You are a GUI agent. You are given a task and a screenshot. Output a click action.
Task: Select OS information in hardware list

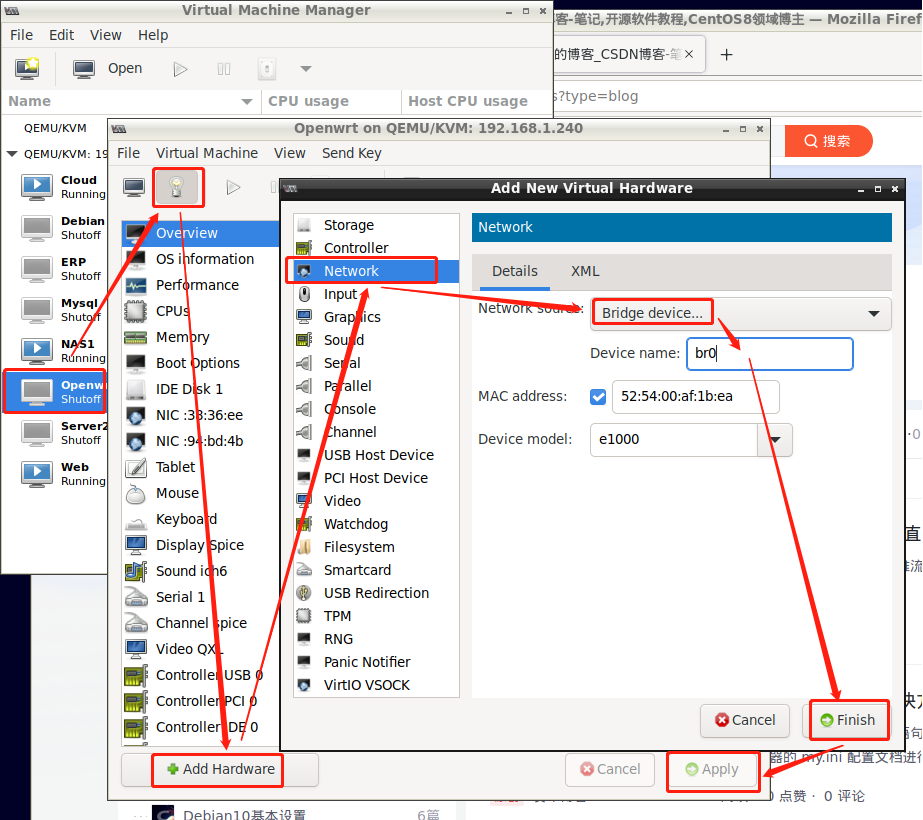pos(201,259)
